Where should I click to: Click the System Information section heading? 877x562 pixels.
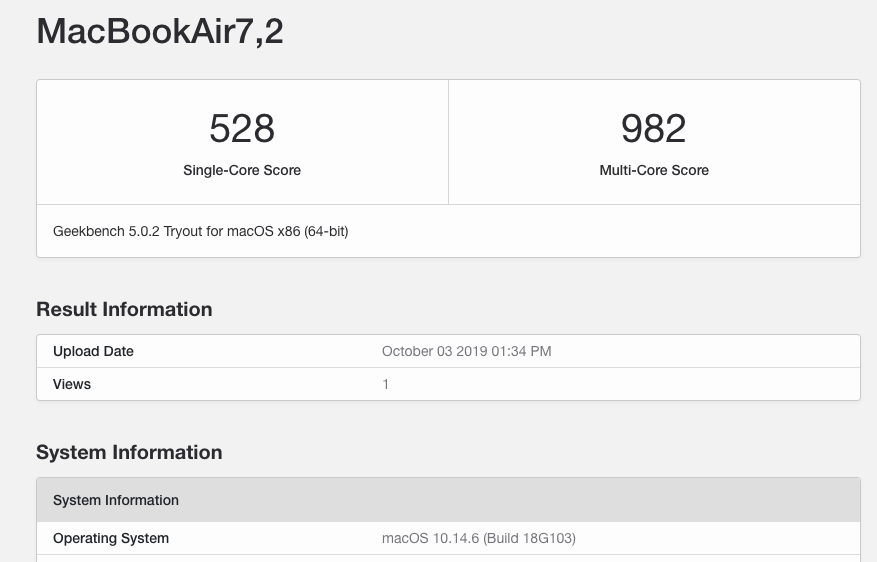129,452
